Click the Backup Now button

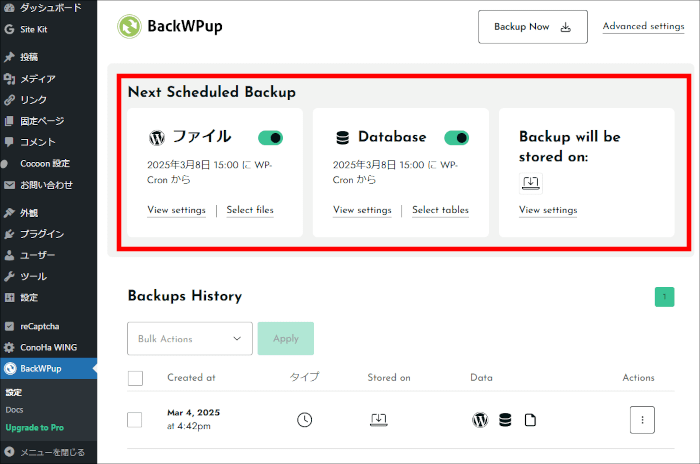(x=533, y=27)
